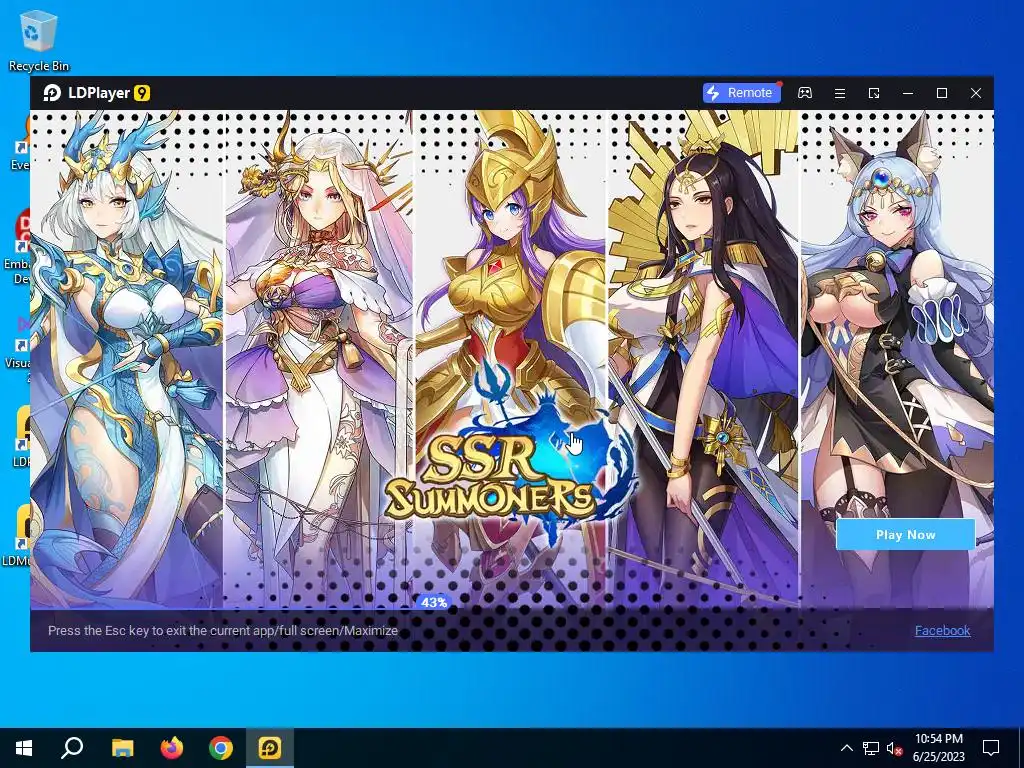Click the muted volume tray icon
Viewport: 1024px width, 768px height.
895,748
